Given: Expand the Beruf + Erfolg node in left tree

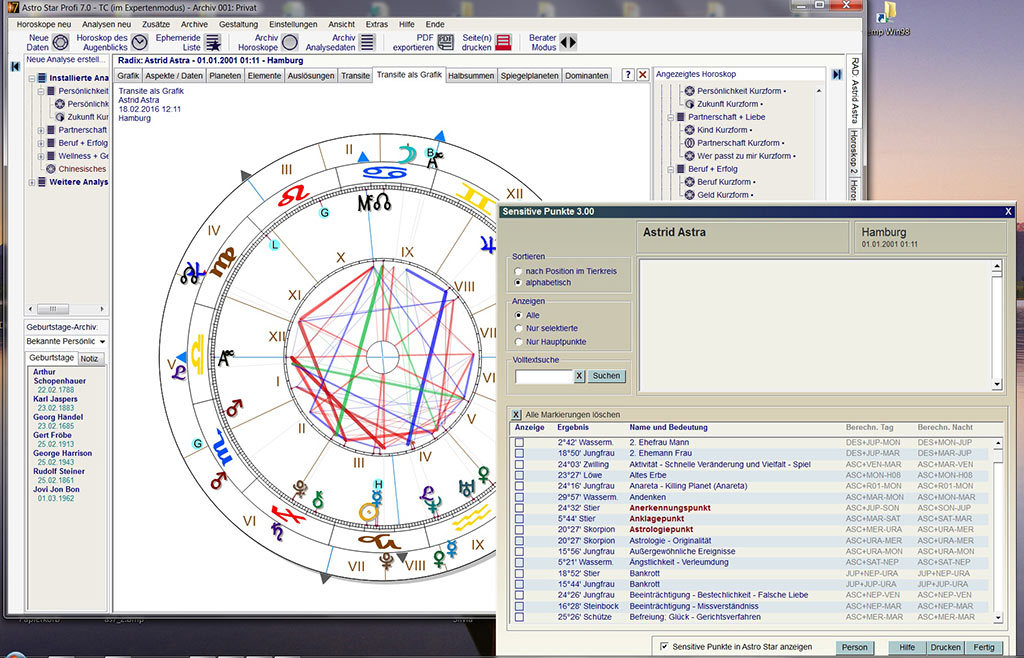Looking at the screenshot, I should click(x=40, y=143).
